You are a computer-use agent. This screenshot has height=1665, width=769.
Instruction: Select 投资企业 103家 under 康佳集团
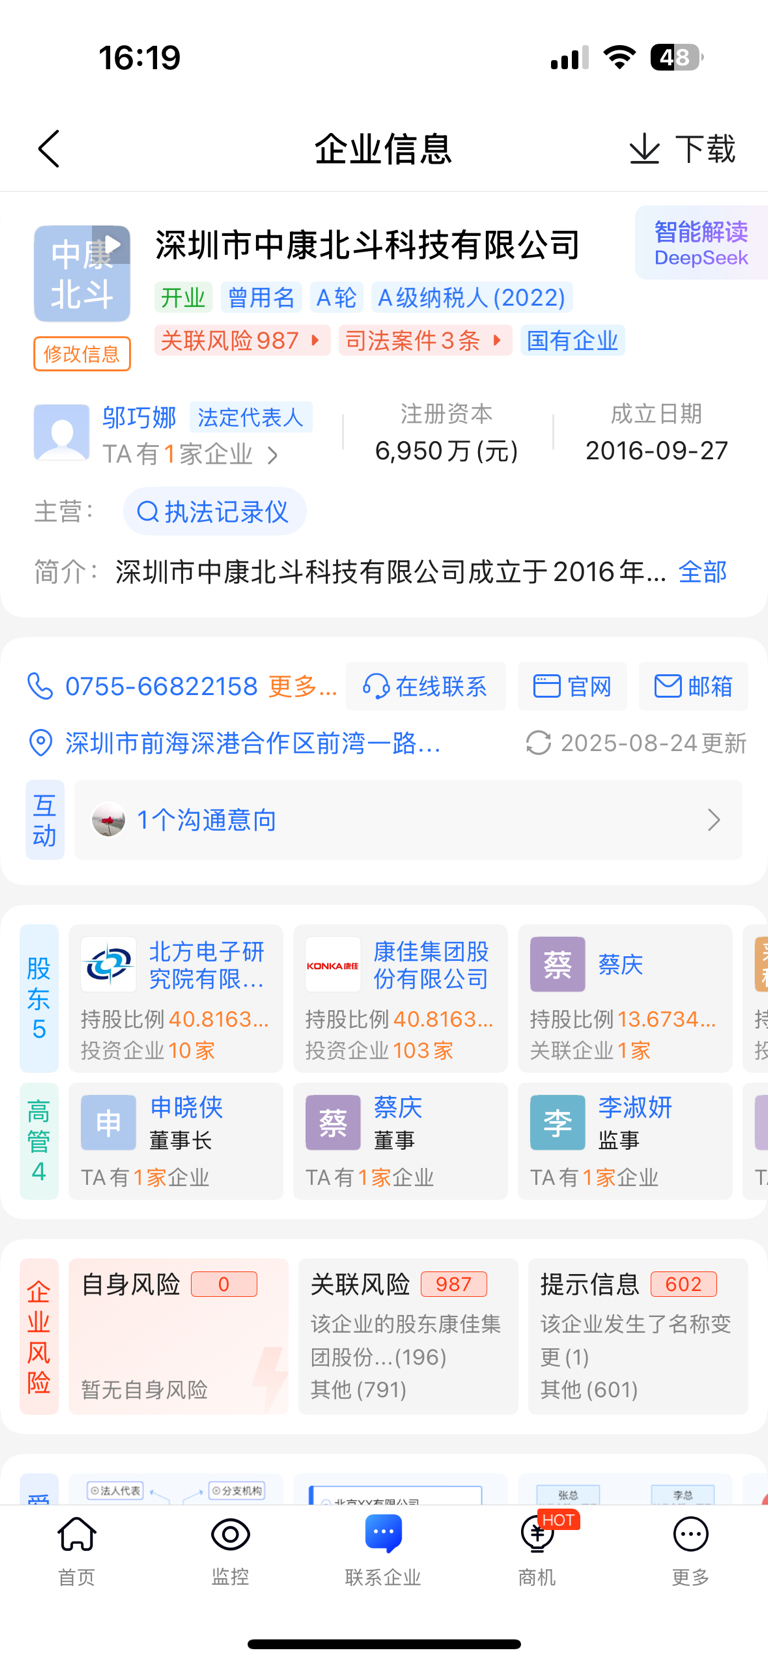(x=379, y=1051)
